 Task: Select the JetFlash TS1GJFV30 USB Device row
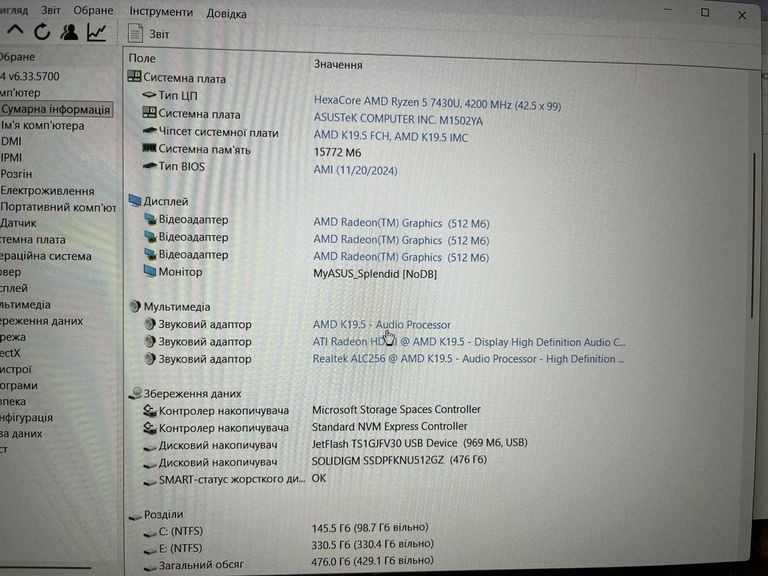pos(419,443)
